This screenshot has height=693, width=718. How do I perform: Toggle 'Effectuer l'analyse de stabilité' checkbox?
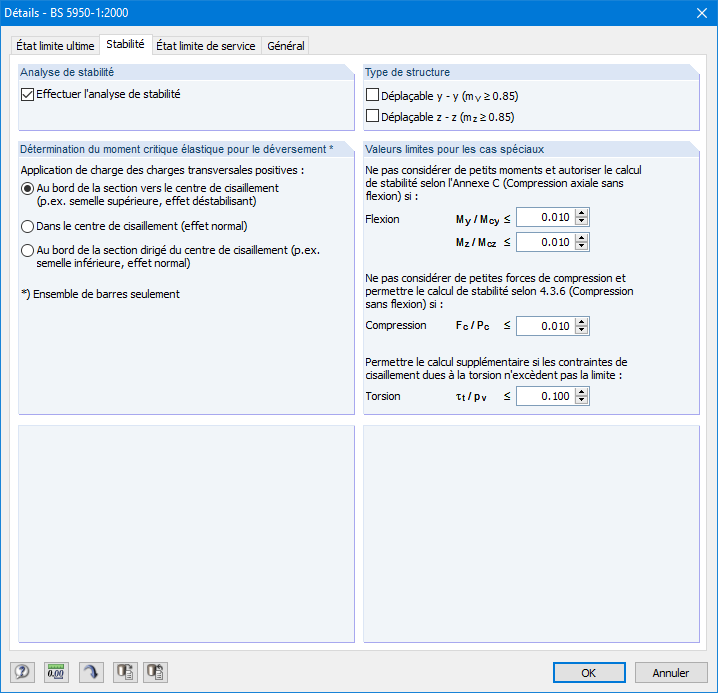[27, 95]
